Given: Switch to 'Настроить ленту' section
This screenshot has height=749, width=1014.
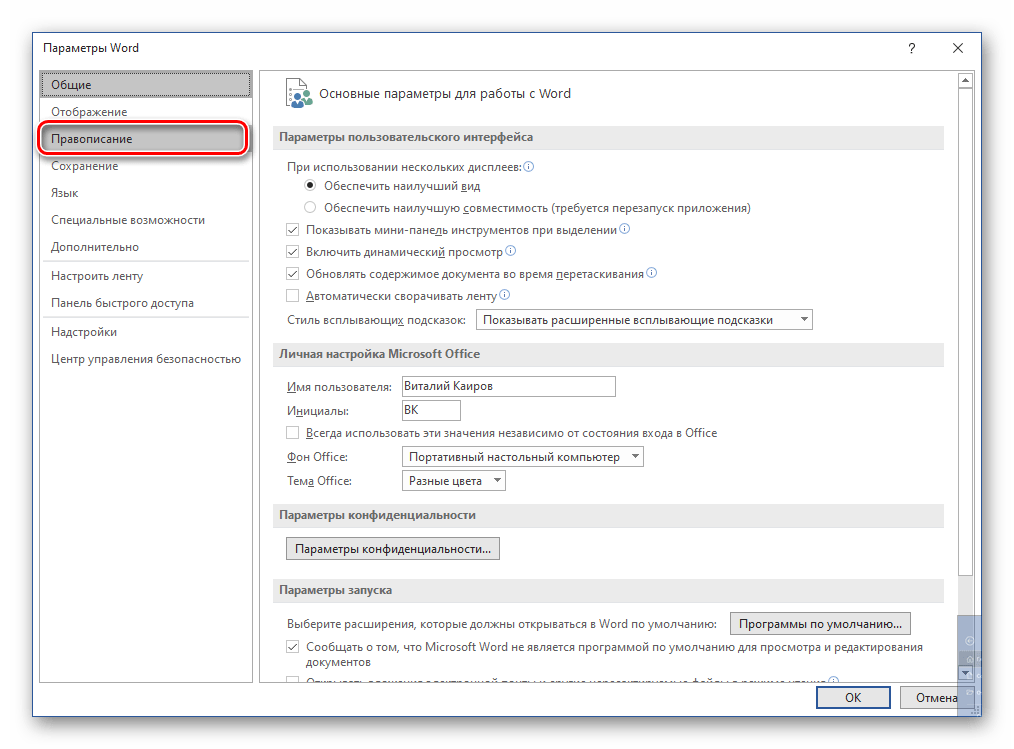Looking at the screenshot, I should [x=97, y=276].
